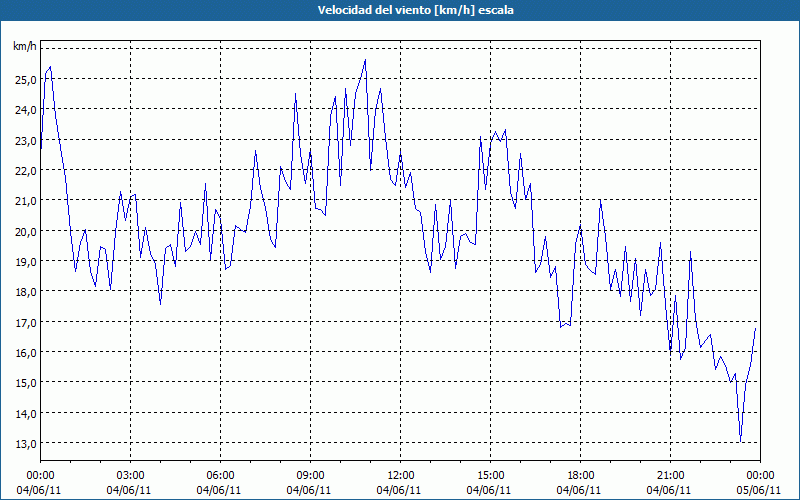800x500 pixels.
Task: Click the 18,0 y-axis label
Action: 27,292
